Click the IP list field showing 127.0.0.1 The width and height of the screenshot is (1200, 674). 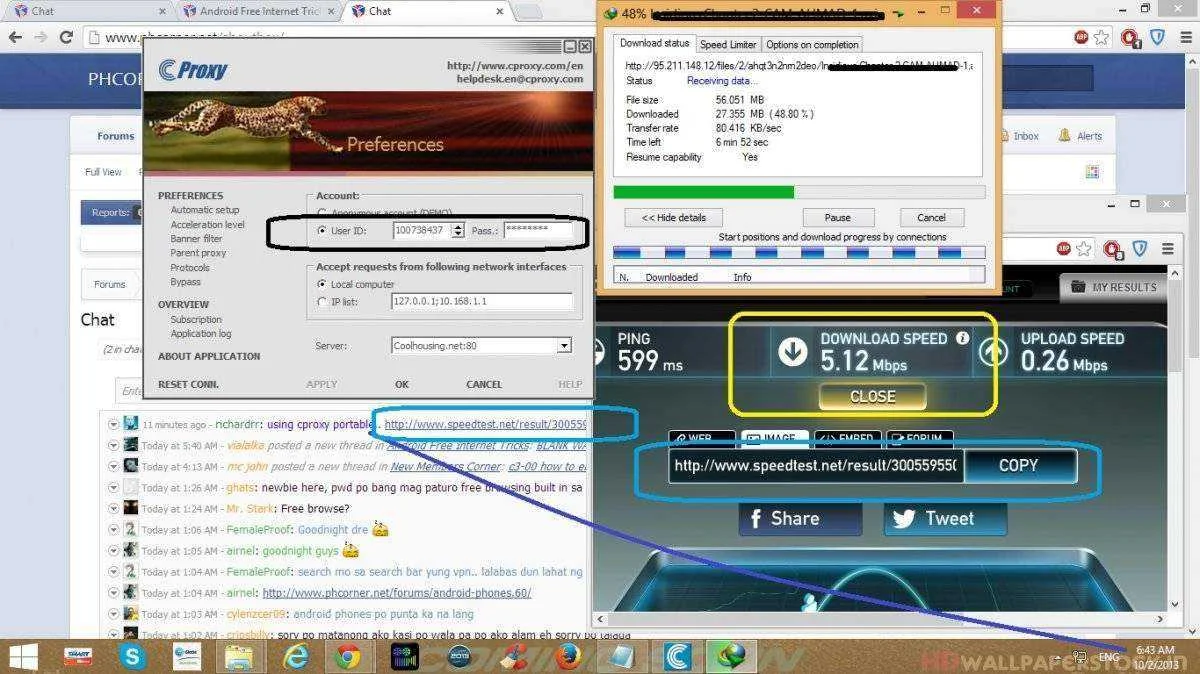[x=482, y=301]
